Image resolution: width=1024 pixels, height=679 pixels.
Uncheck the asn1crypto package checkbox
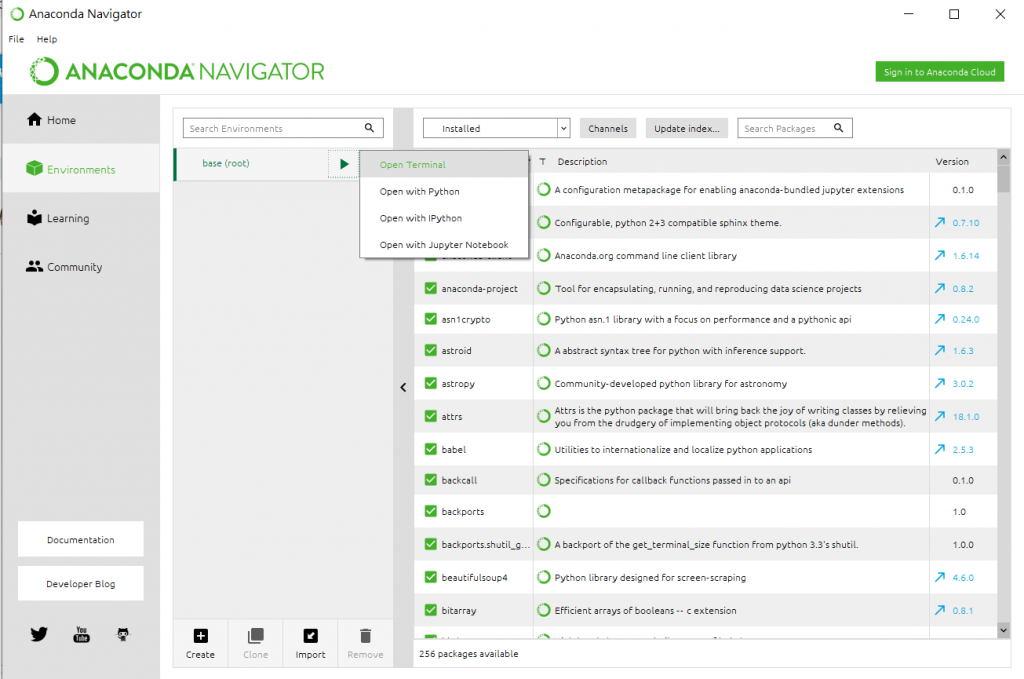tap(430, 319)
